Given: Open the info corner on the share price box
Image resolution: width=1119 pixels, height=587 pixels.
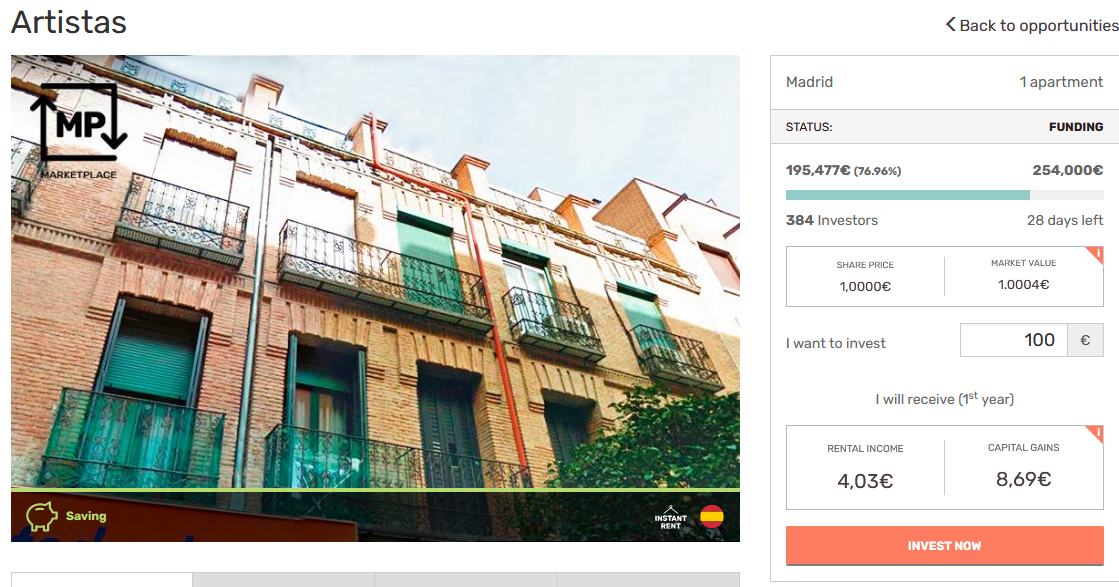Looking at the screenshot, I should click(1095, 255).
